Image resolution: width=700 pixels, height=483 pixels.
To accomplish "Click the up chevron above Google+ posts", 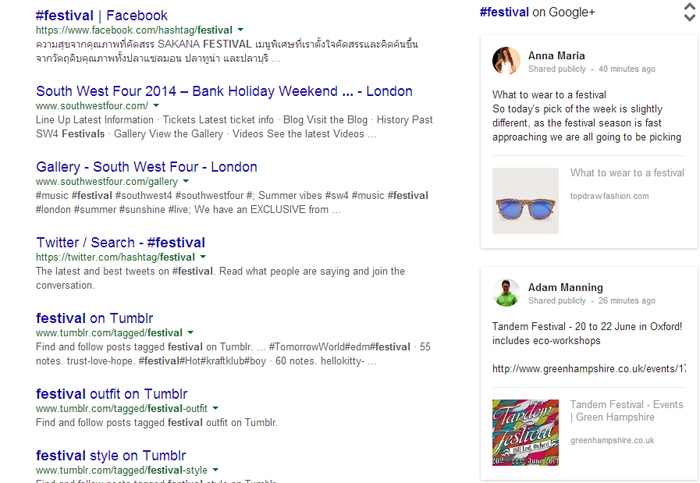I will pos(689,8).
